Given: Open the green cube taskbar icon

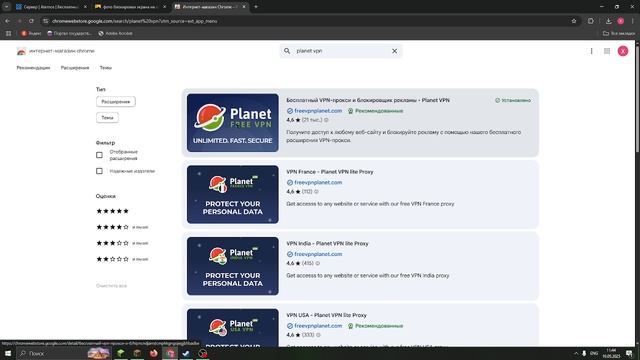Looking at the screenshot, I should point(120,353).
